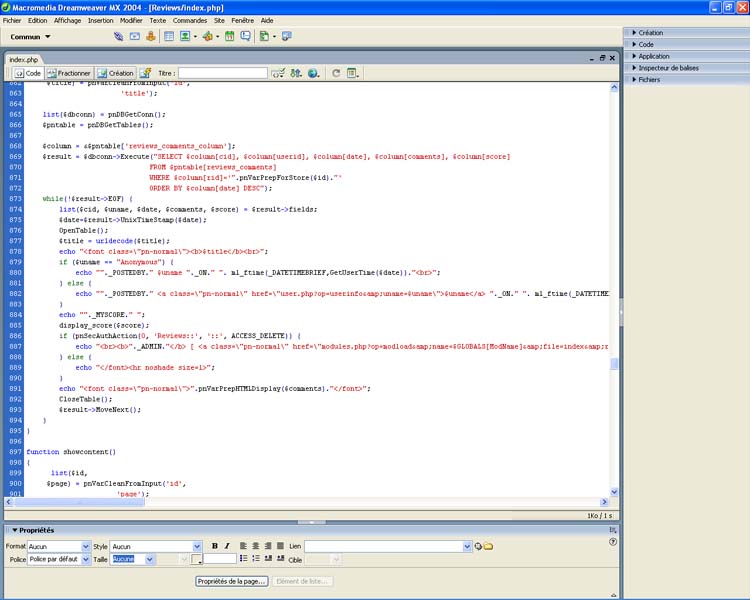
Task: Click the Properties help question icon
Action: (x=613, y=542)
